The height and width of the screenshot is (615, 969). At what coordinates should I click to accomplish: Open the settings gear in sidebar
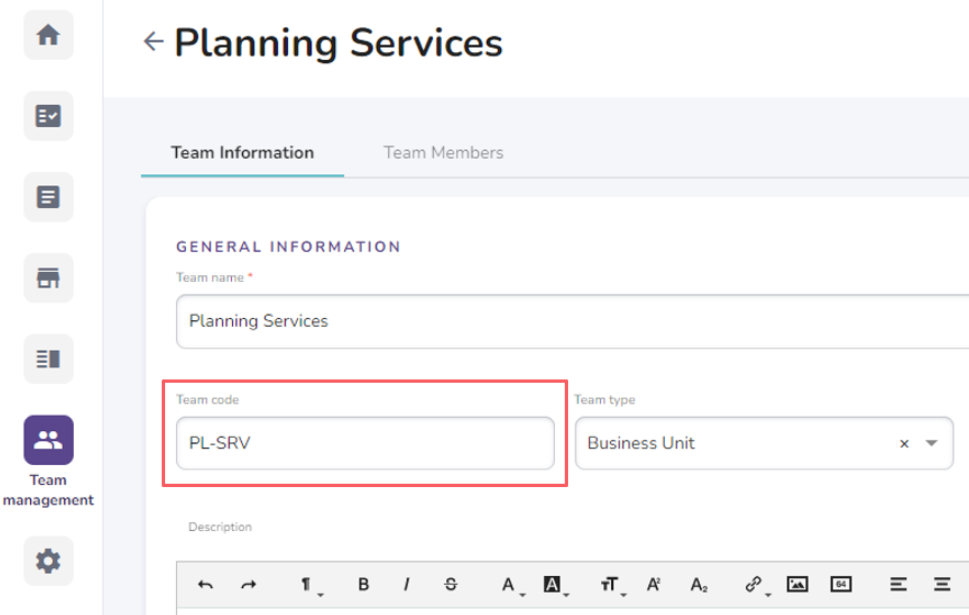click(48, 561)
